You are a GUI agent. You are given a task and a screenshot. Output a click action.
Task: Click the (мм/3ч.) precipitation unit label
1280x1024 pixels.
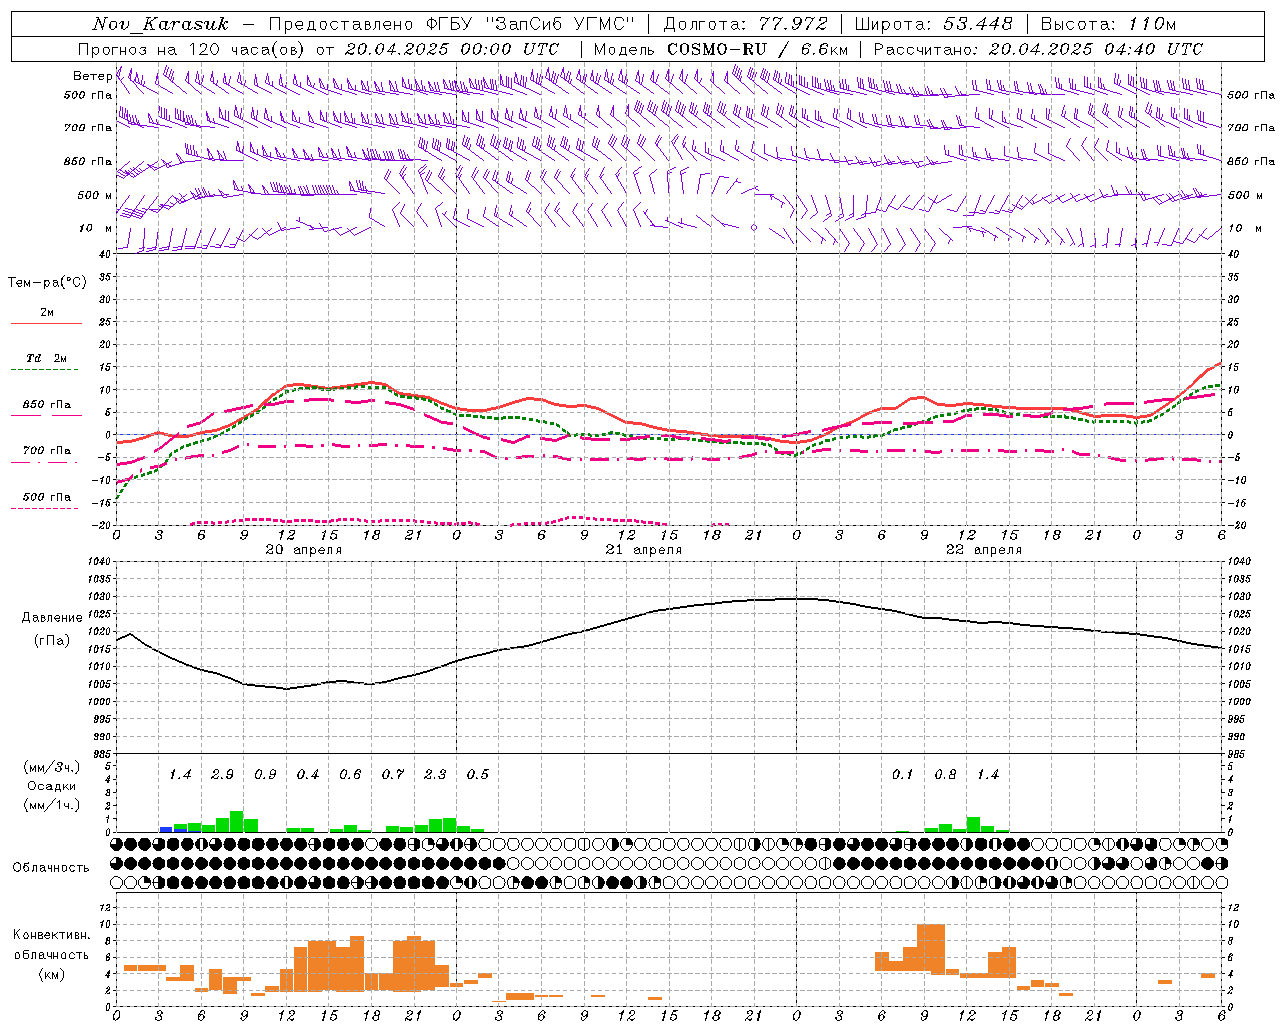point(51,767)
